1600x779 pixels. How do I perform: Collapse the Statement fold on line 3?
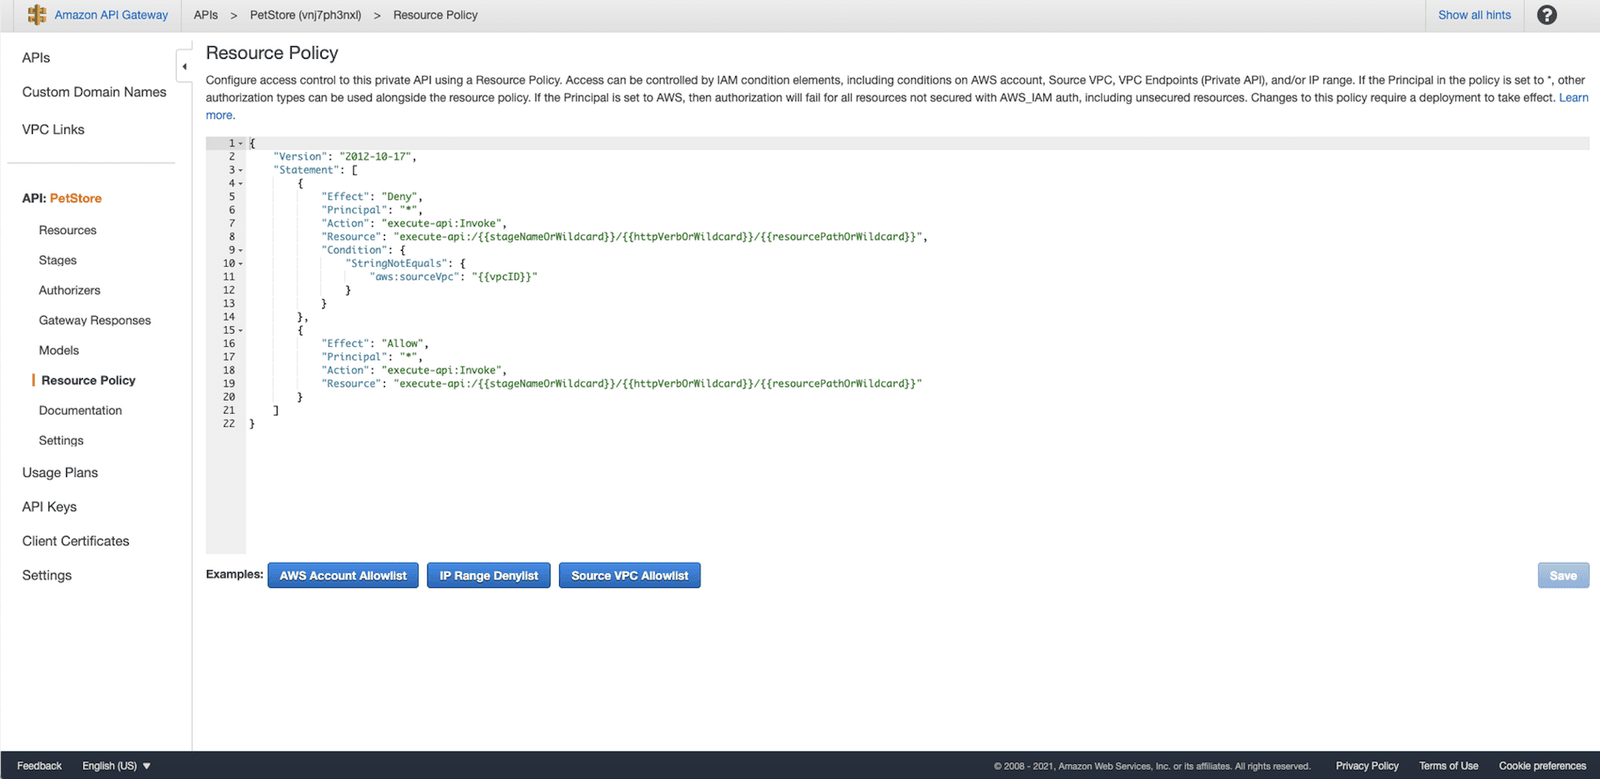point(241,171)
